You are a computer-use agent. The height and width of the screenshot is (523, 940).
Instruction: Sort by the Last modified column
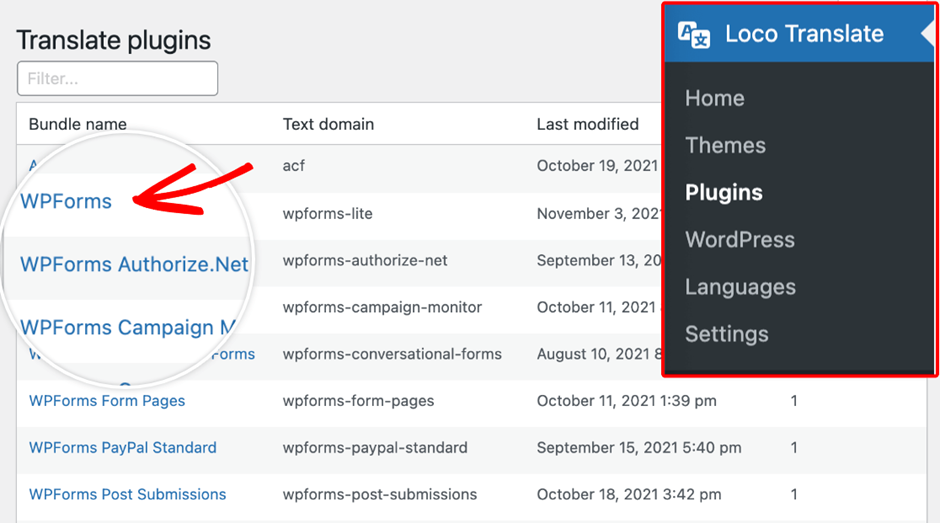tap(587, 124)
